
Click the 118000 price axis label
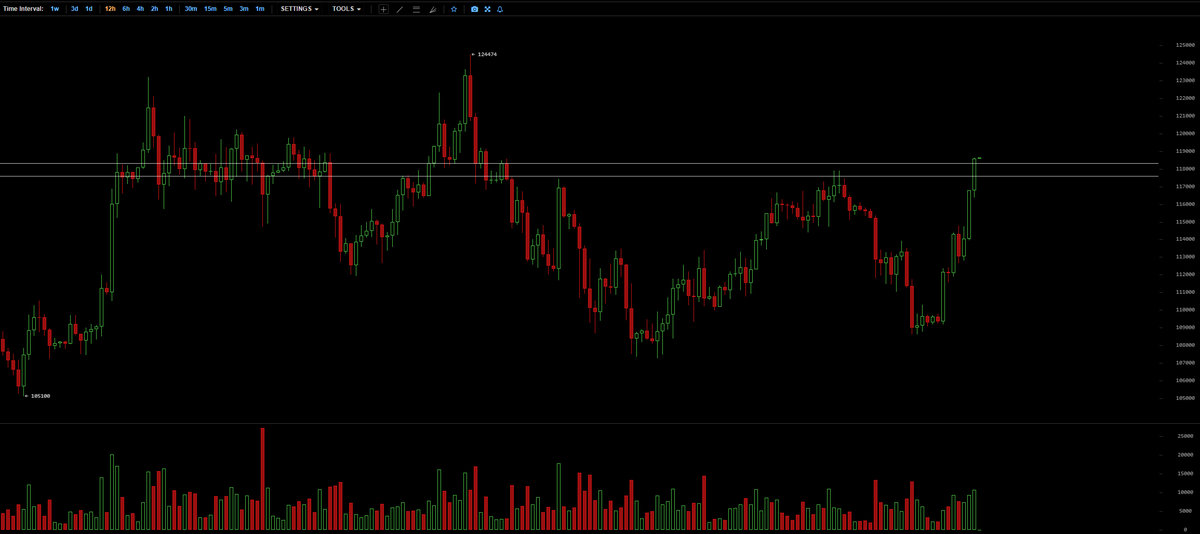coord(1187,169)
